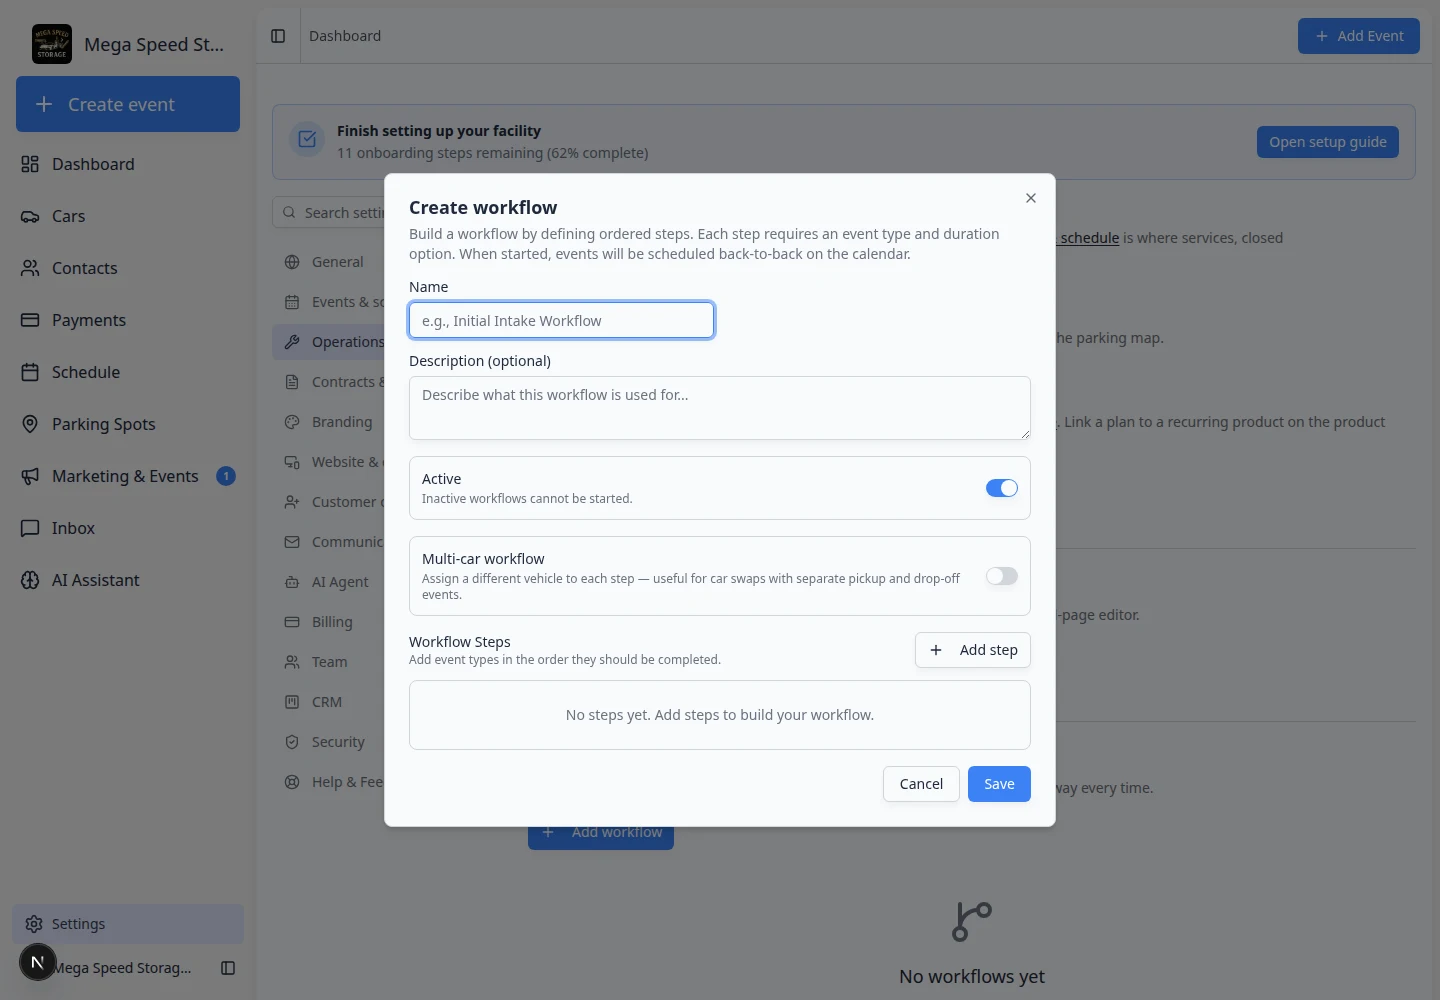
Task: Click the AI Agent robot icon
Action: [x=292, y=582]
